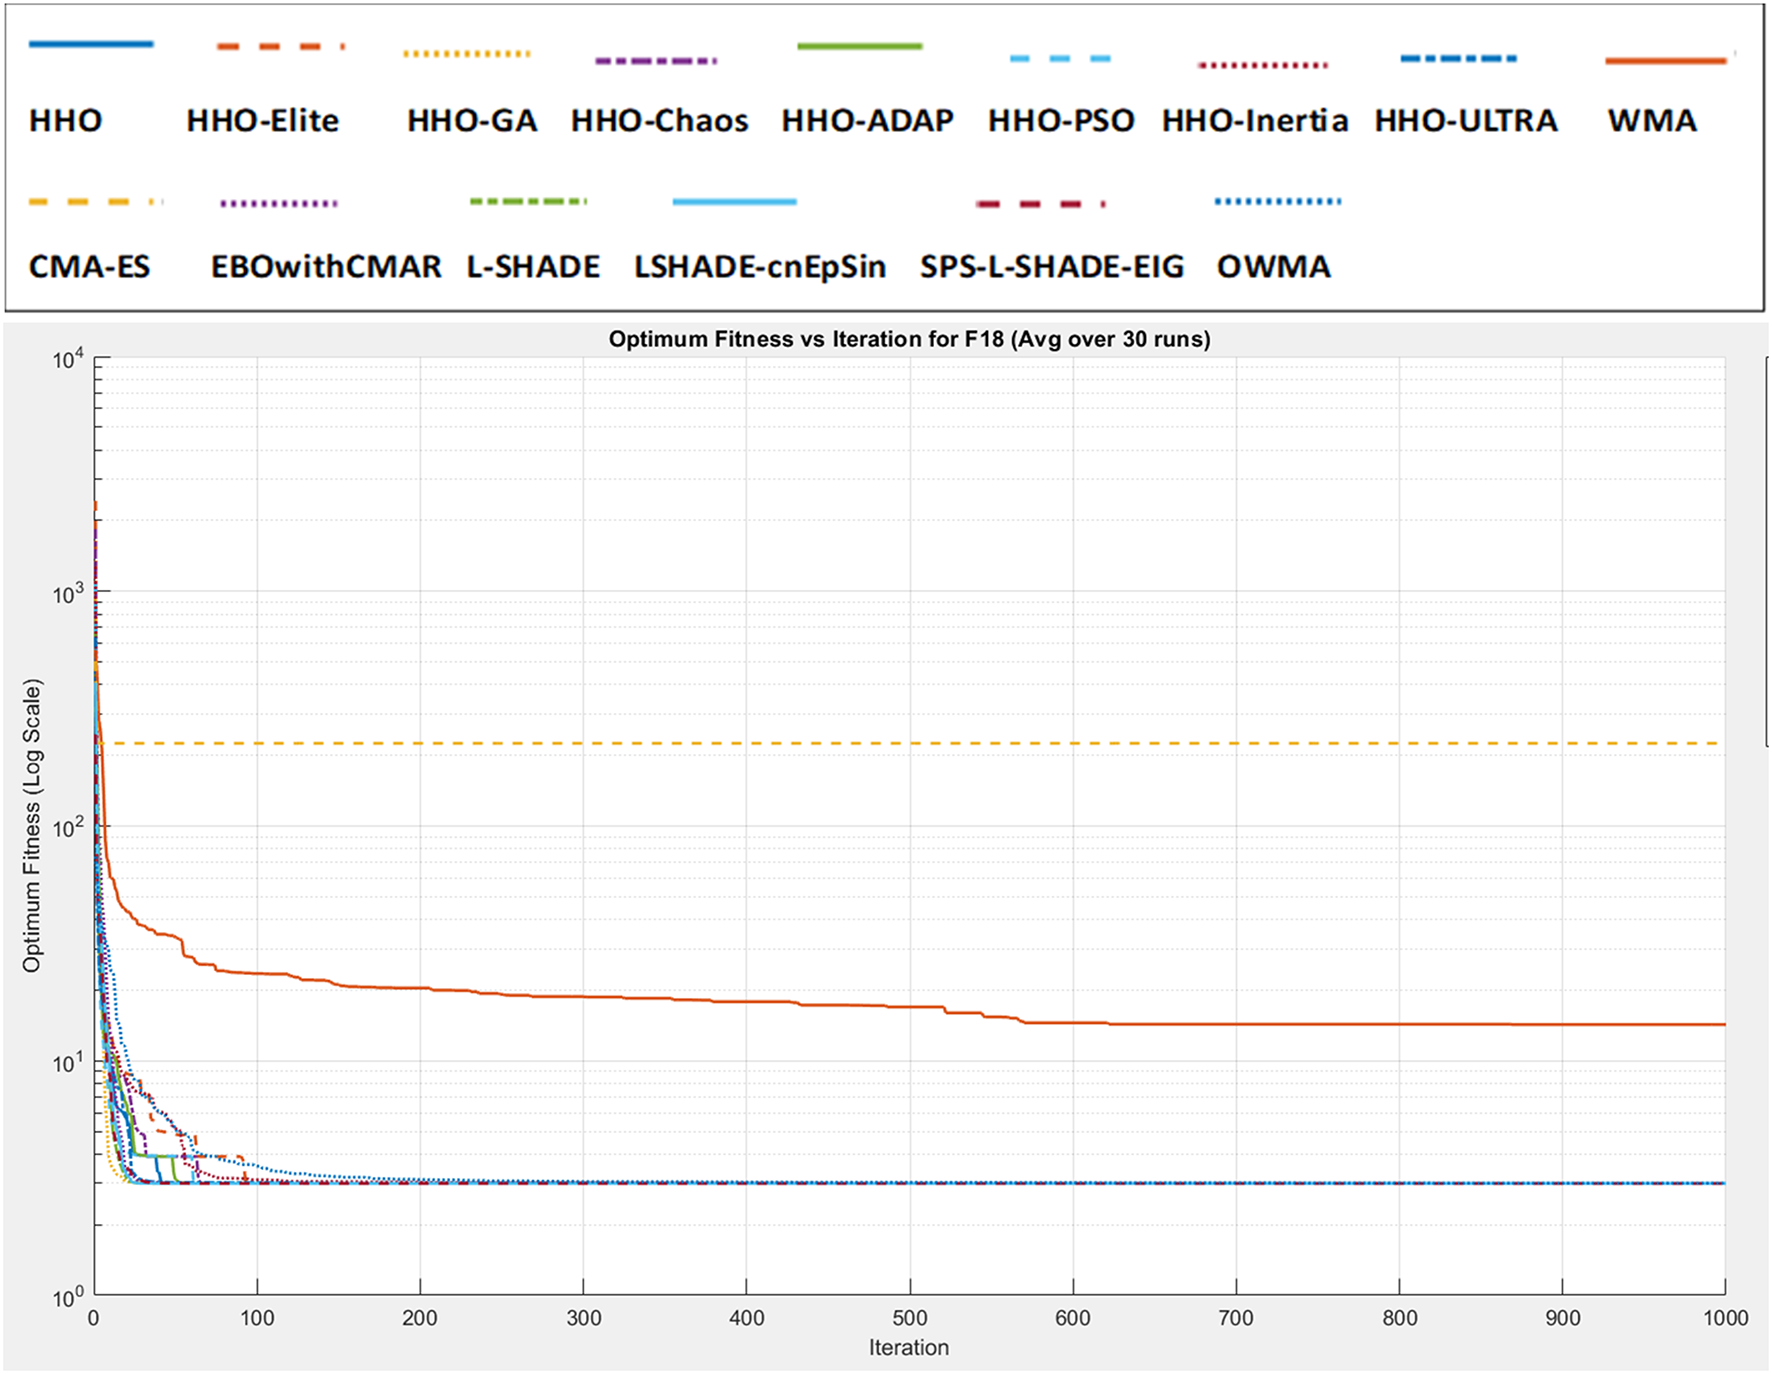
Task: Select the Iteration x-axis label
Action: (908, 1347)
